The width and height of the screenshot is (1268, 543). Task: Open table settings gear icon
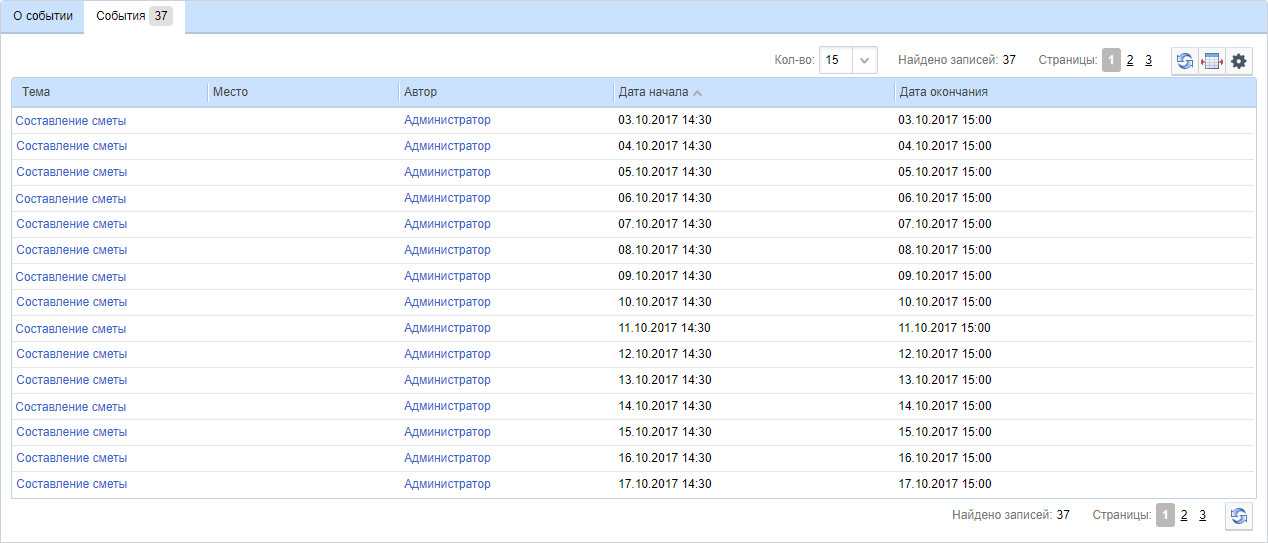pyautogui.click(x=1239, y=61)
